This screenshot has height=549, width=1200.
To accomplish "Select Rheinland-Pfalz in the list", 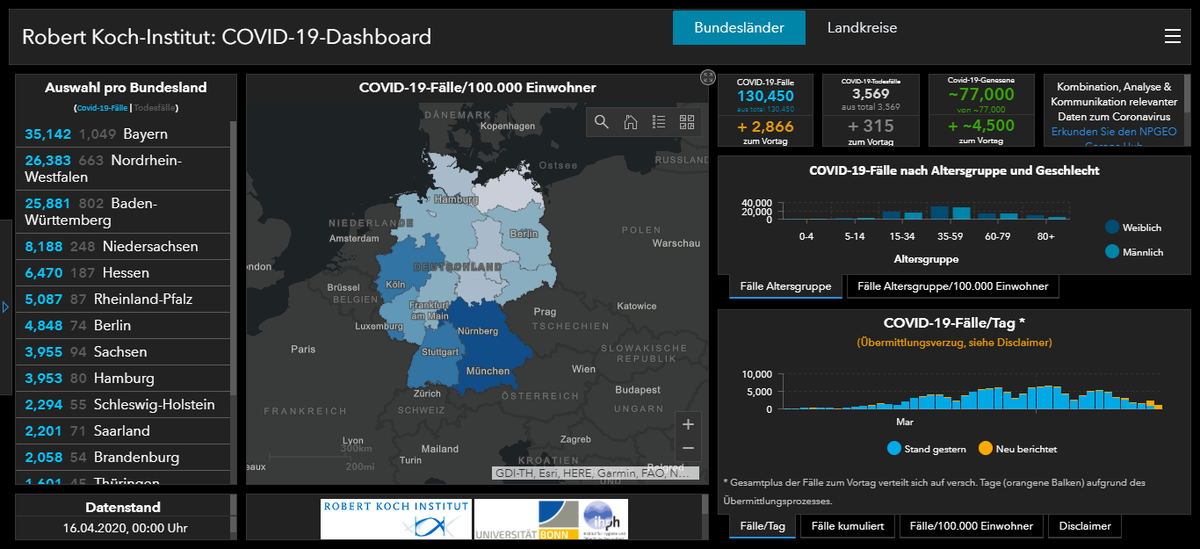I will point(123,299).
